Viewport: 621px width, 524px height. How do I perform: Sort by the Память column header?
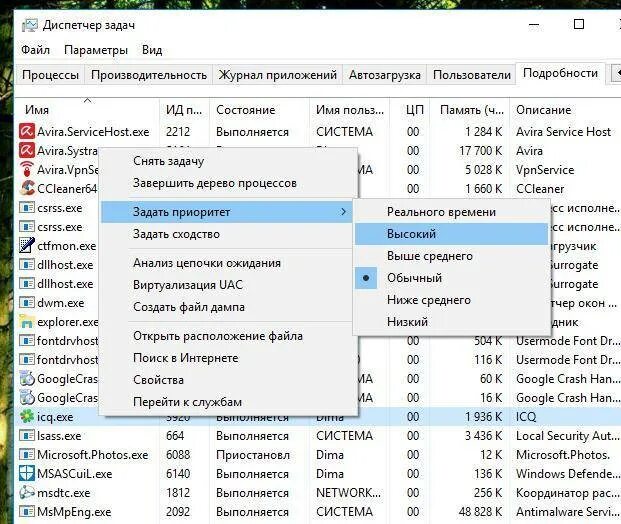(469, 110)
